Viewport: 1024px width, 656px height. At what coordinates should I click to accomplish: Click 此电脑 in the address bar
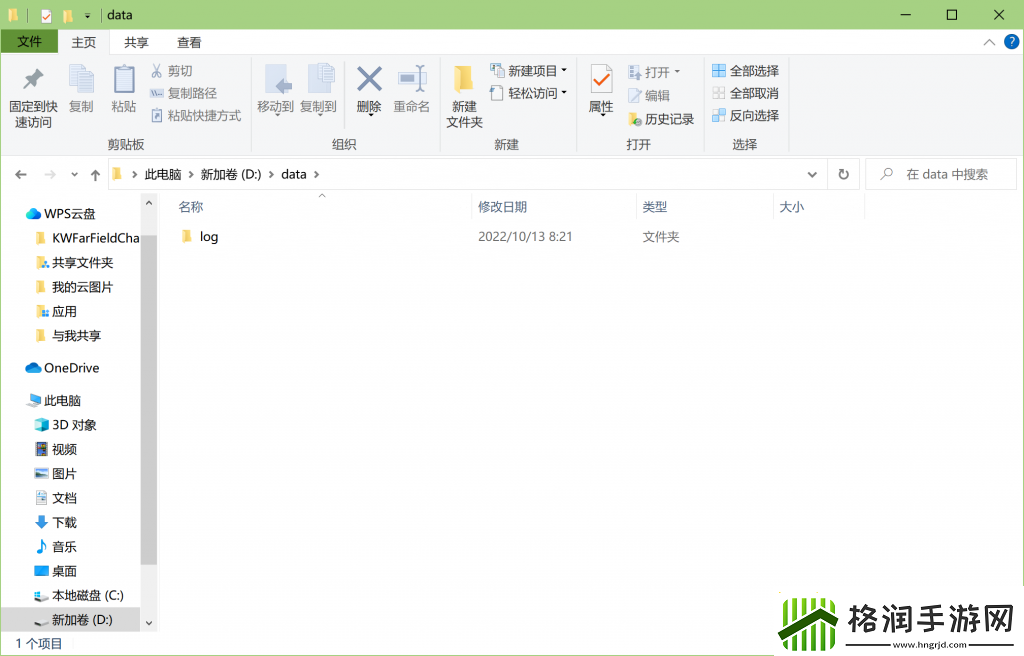(x=164, y=173)
